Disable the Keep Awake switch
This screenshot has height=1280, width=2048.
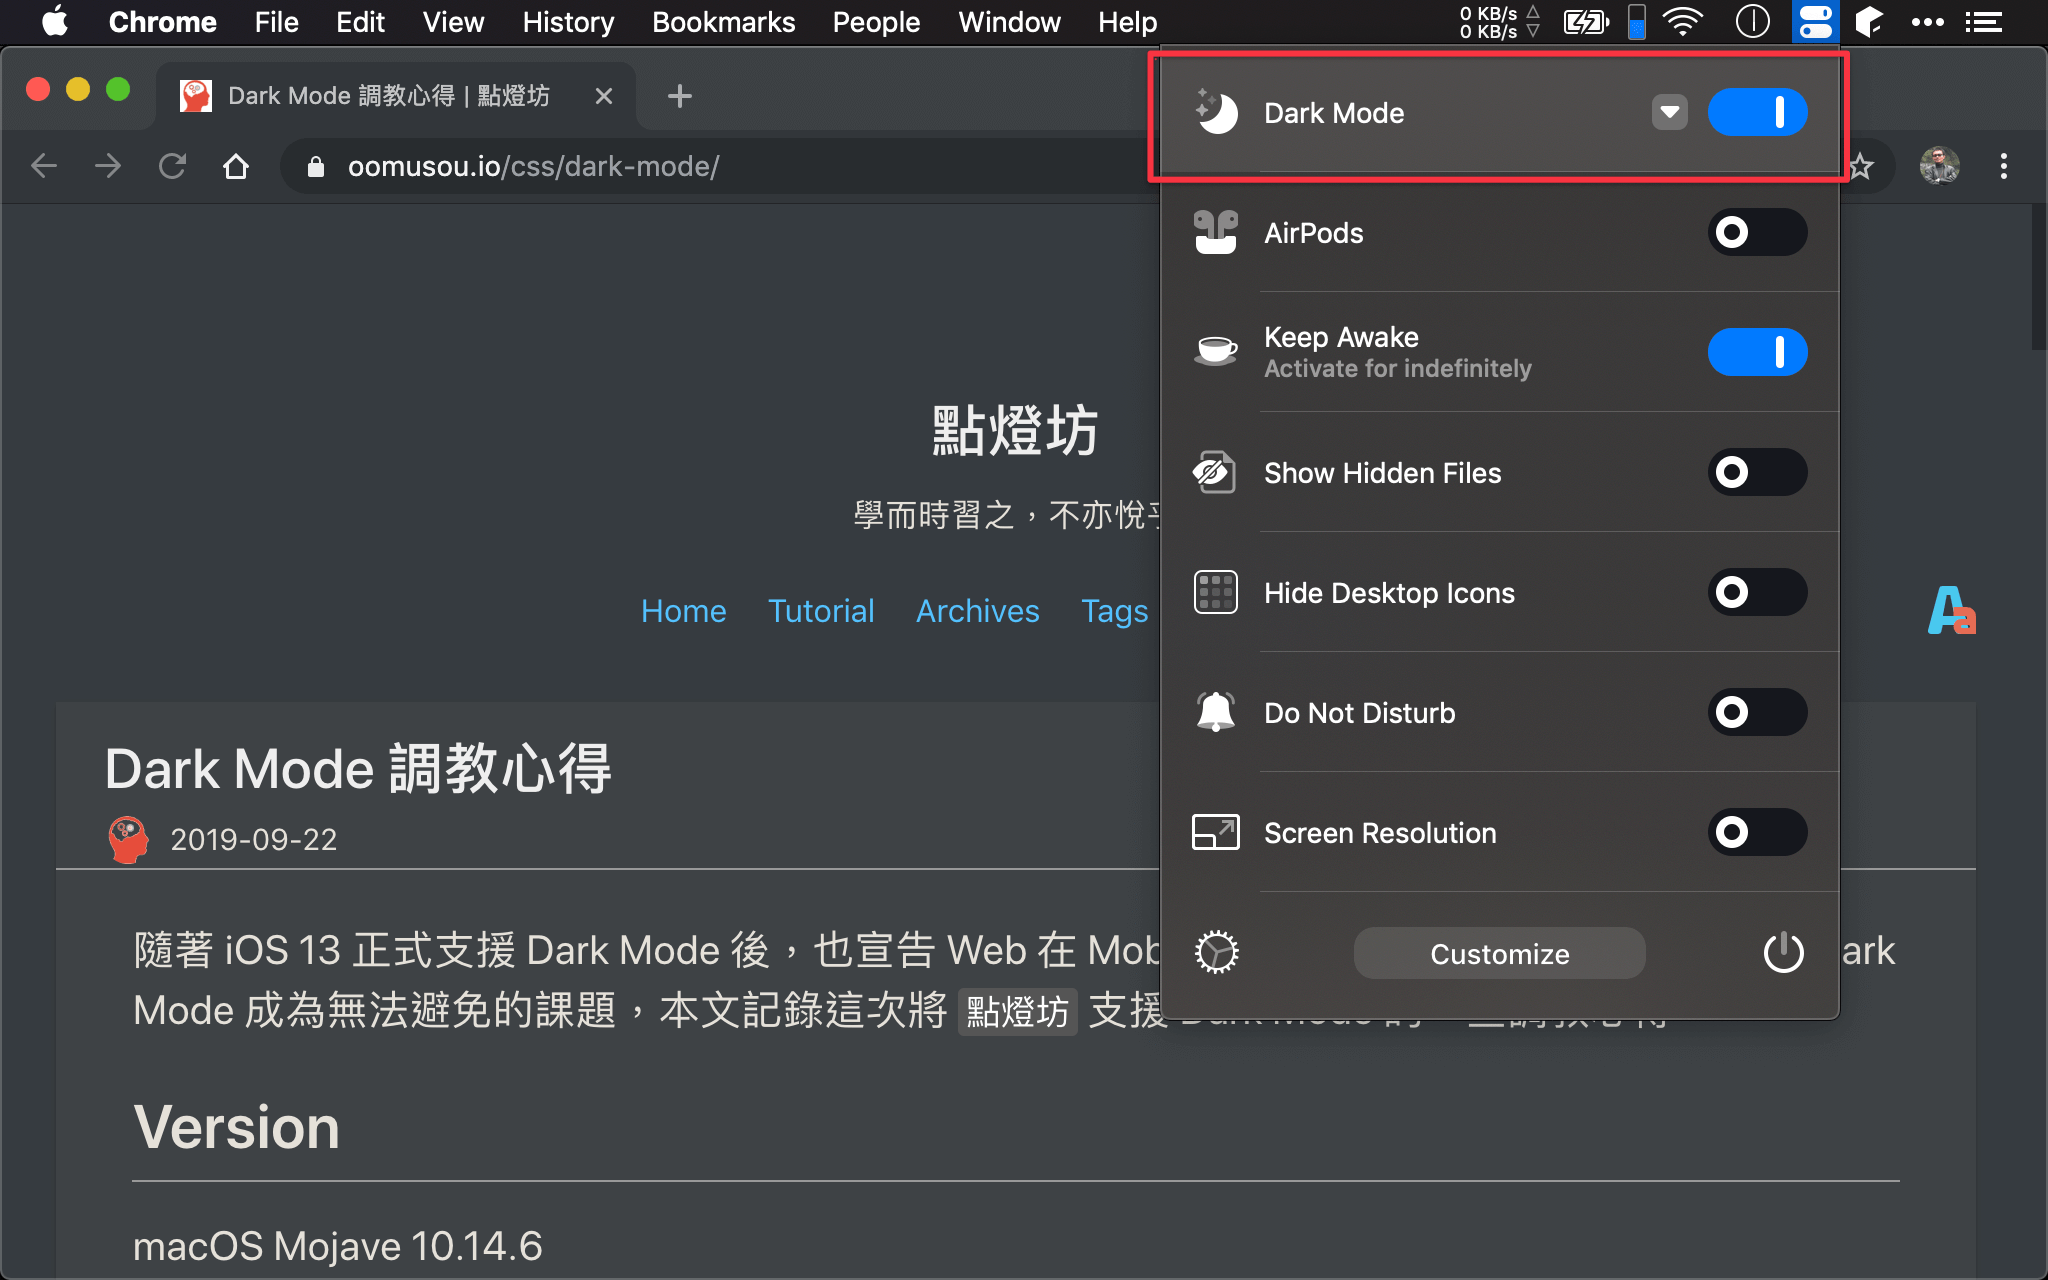[1757, 352]
